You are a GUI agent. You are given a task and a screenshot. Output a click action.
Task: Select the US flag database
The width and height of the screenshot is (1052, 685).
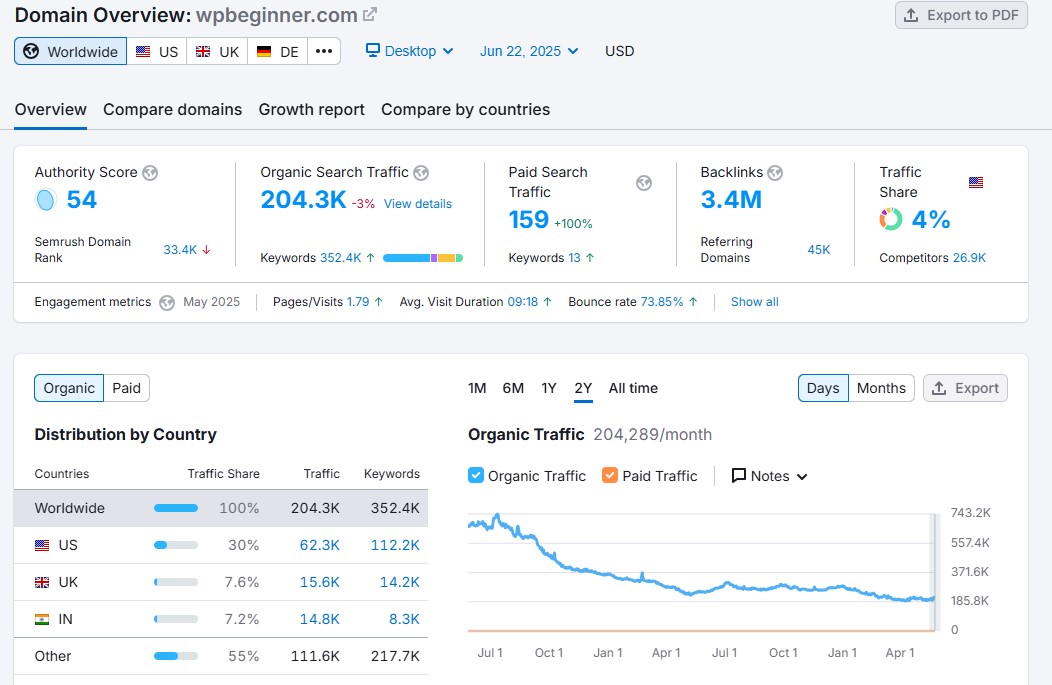click(x=157, y=52)
